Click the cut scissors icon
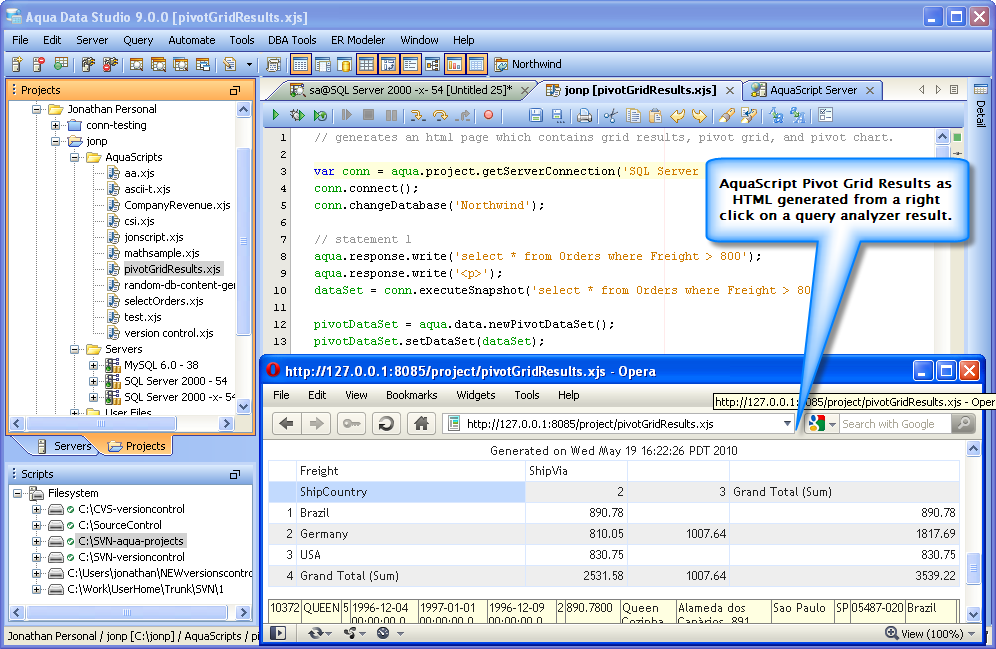This screenshot has height=649, width=996. 609,116
